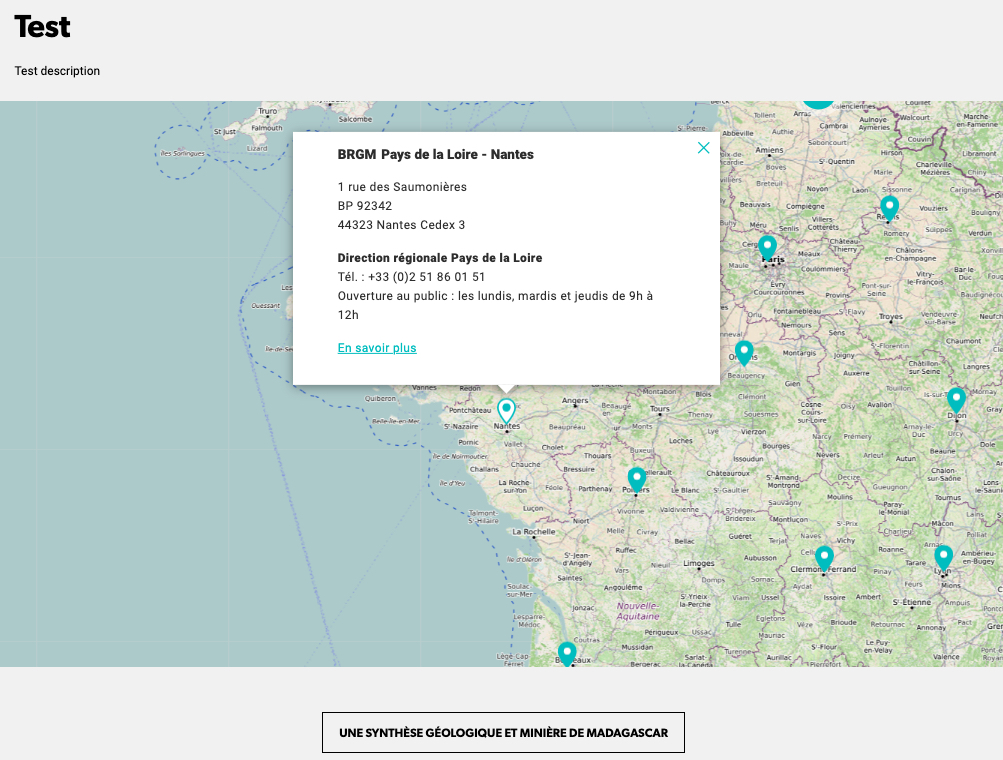Click the 'La Rochelle' label on the map
This screenshot has width=1003, height=760.
click(x=534, y=532)
